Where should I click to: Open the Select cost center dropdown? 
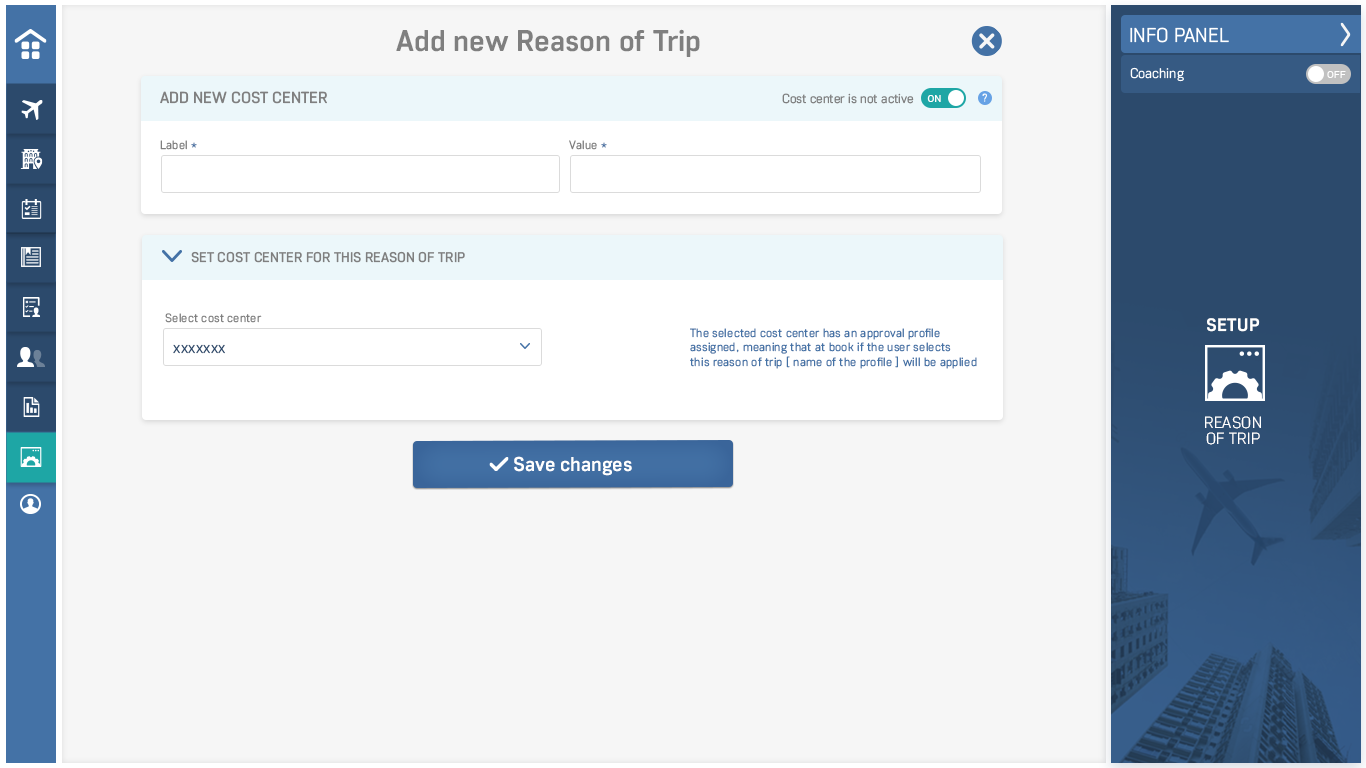[352, 347]
